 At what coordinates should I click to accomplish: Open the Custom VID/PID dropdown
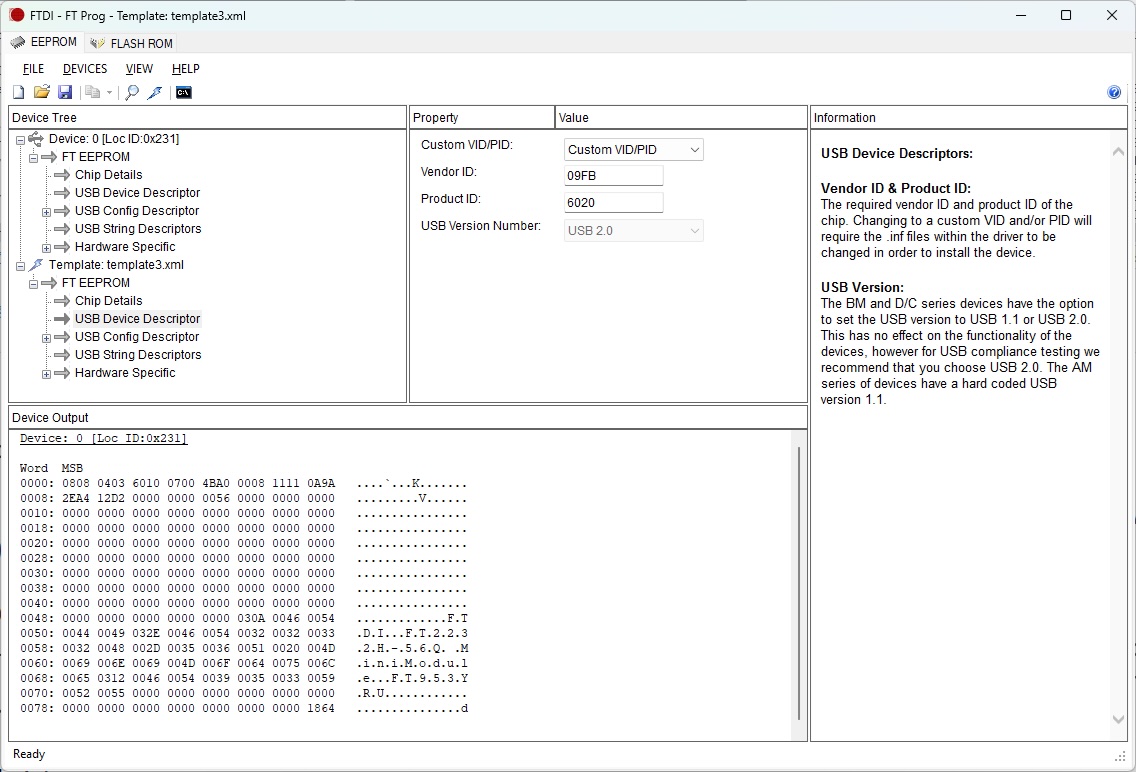pyautogui.click(x=633, y=149)
